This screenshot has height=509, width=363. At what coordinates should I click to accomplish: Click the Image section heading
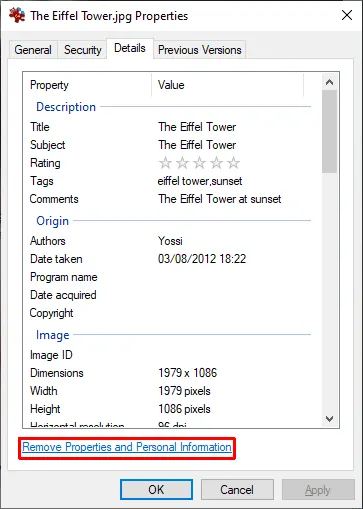tap(53, 335)
